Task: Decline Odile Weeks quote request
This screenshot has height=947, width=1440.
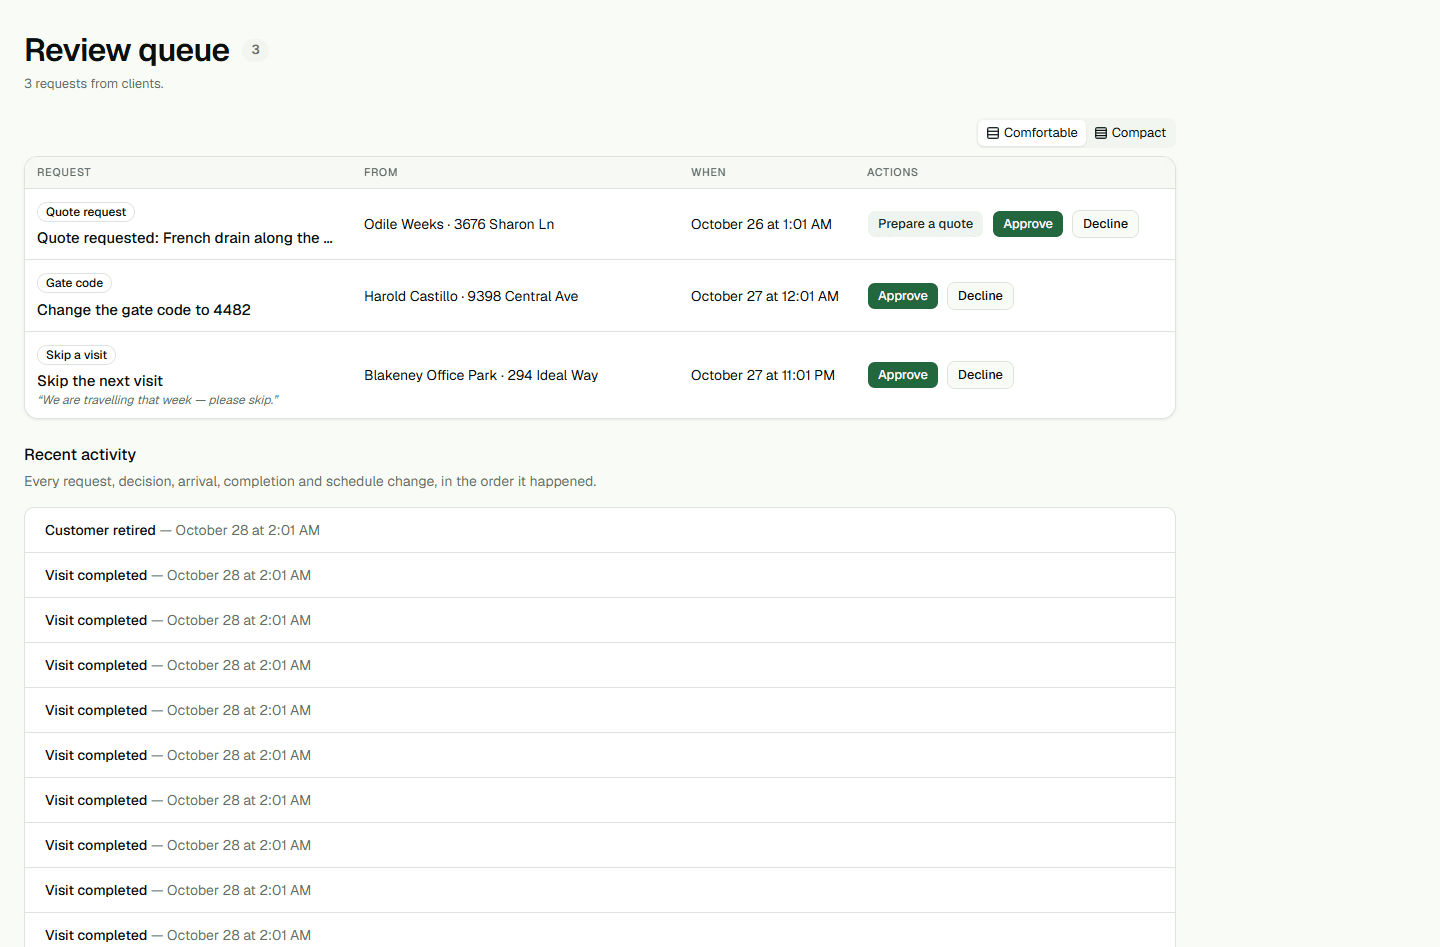Action: pyautogui.click(x=1105, y=224)
